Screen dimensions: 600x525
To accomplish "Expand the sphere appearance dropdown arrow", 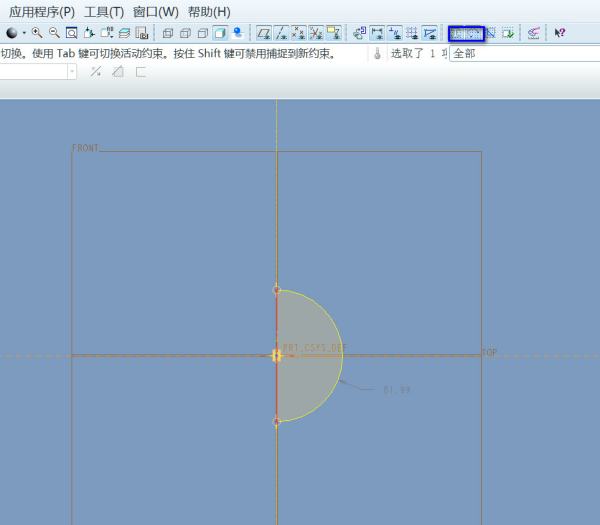I will click(x=24, y=33).
